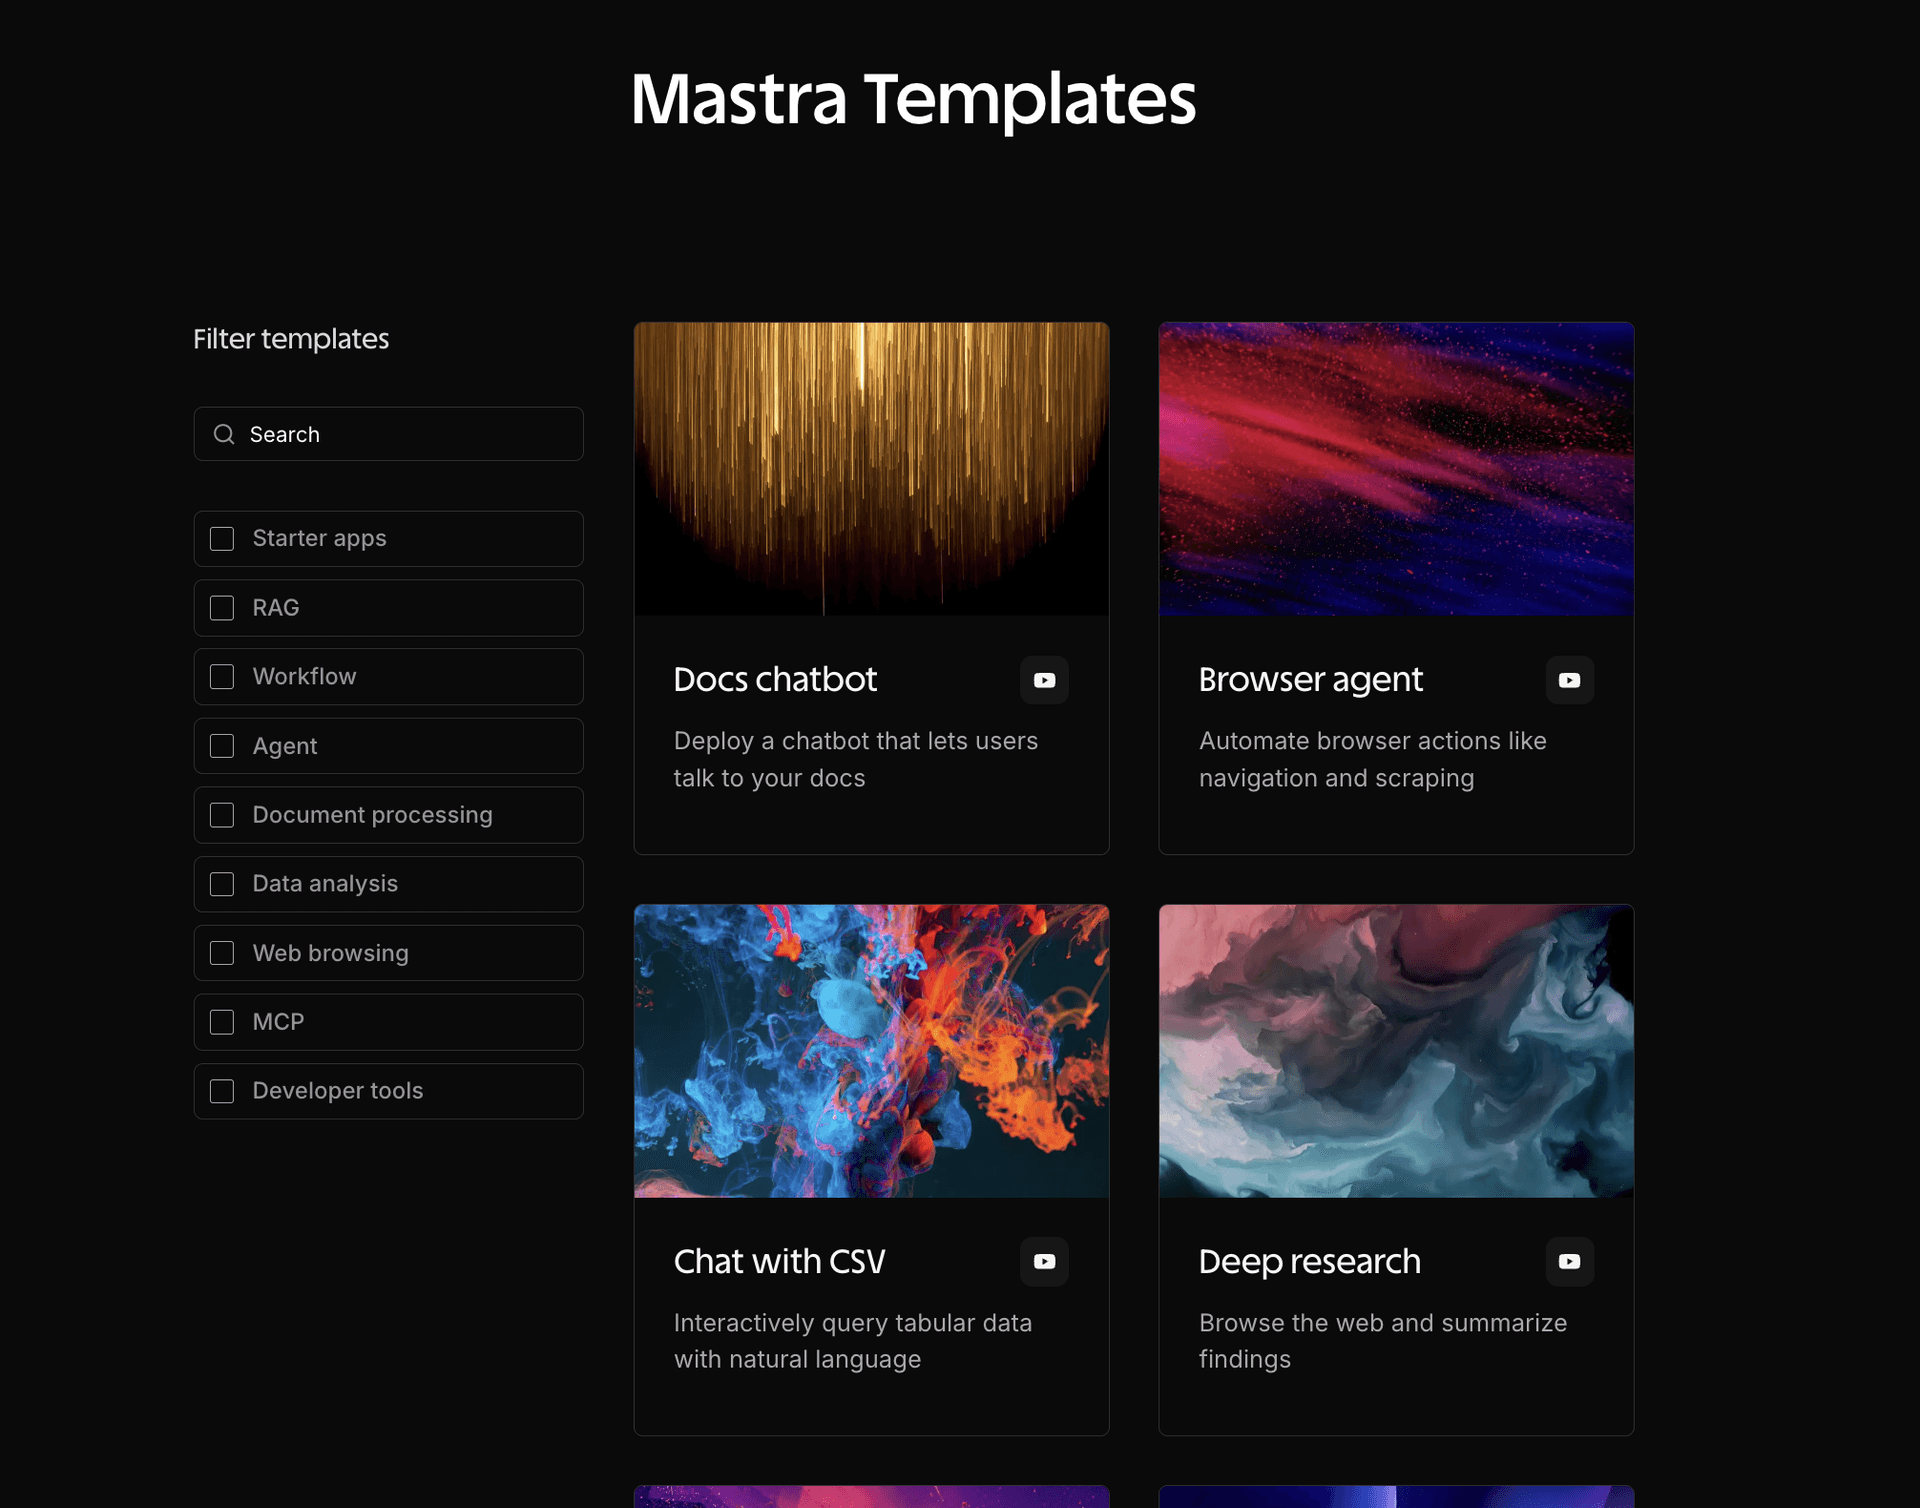
Task: Check the Document processing filter
Action: 221,814
